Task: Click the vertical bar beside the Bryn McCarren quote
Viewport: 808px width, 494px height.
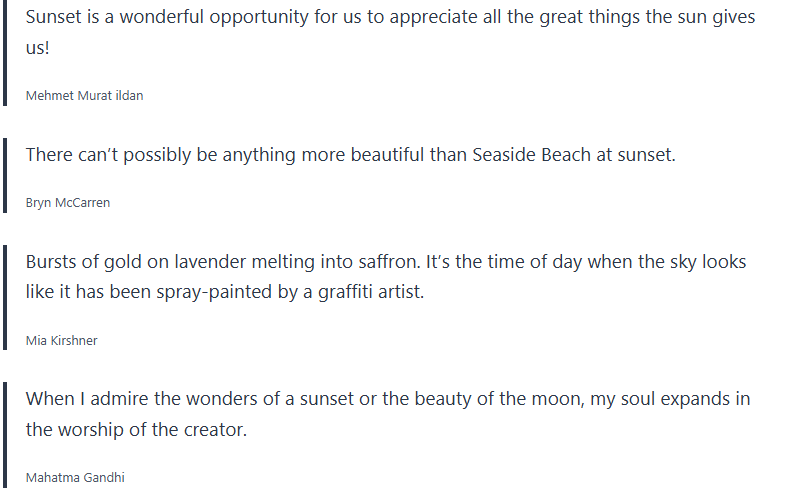Action: 5,177
